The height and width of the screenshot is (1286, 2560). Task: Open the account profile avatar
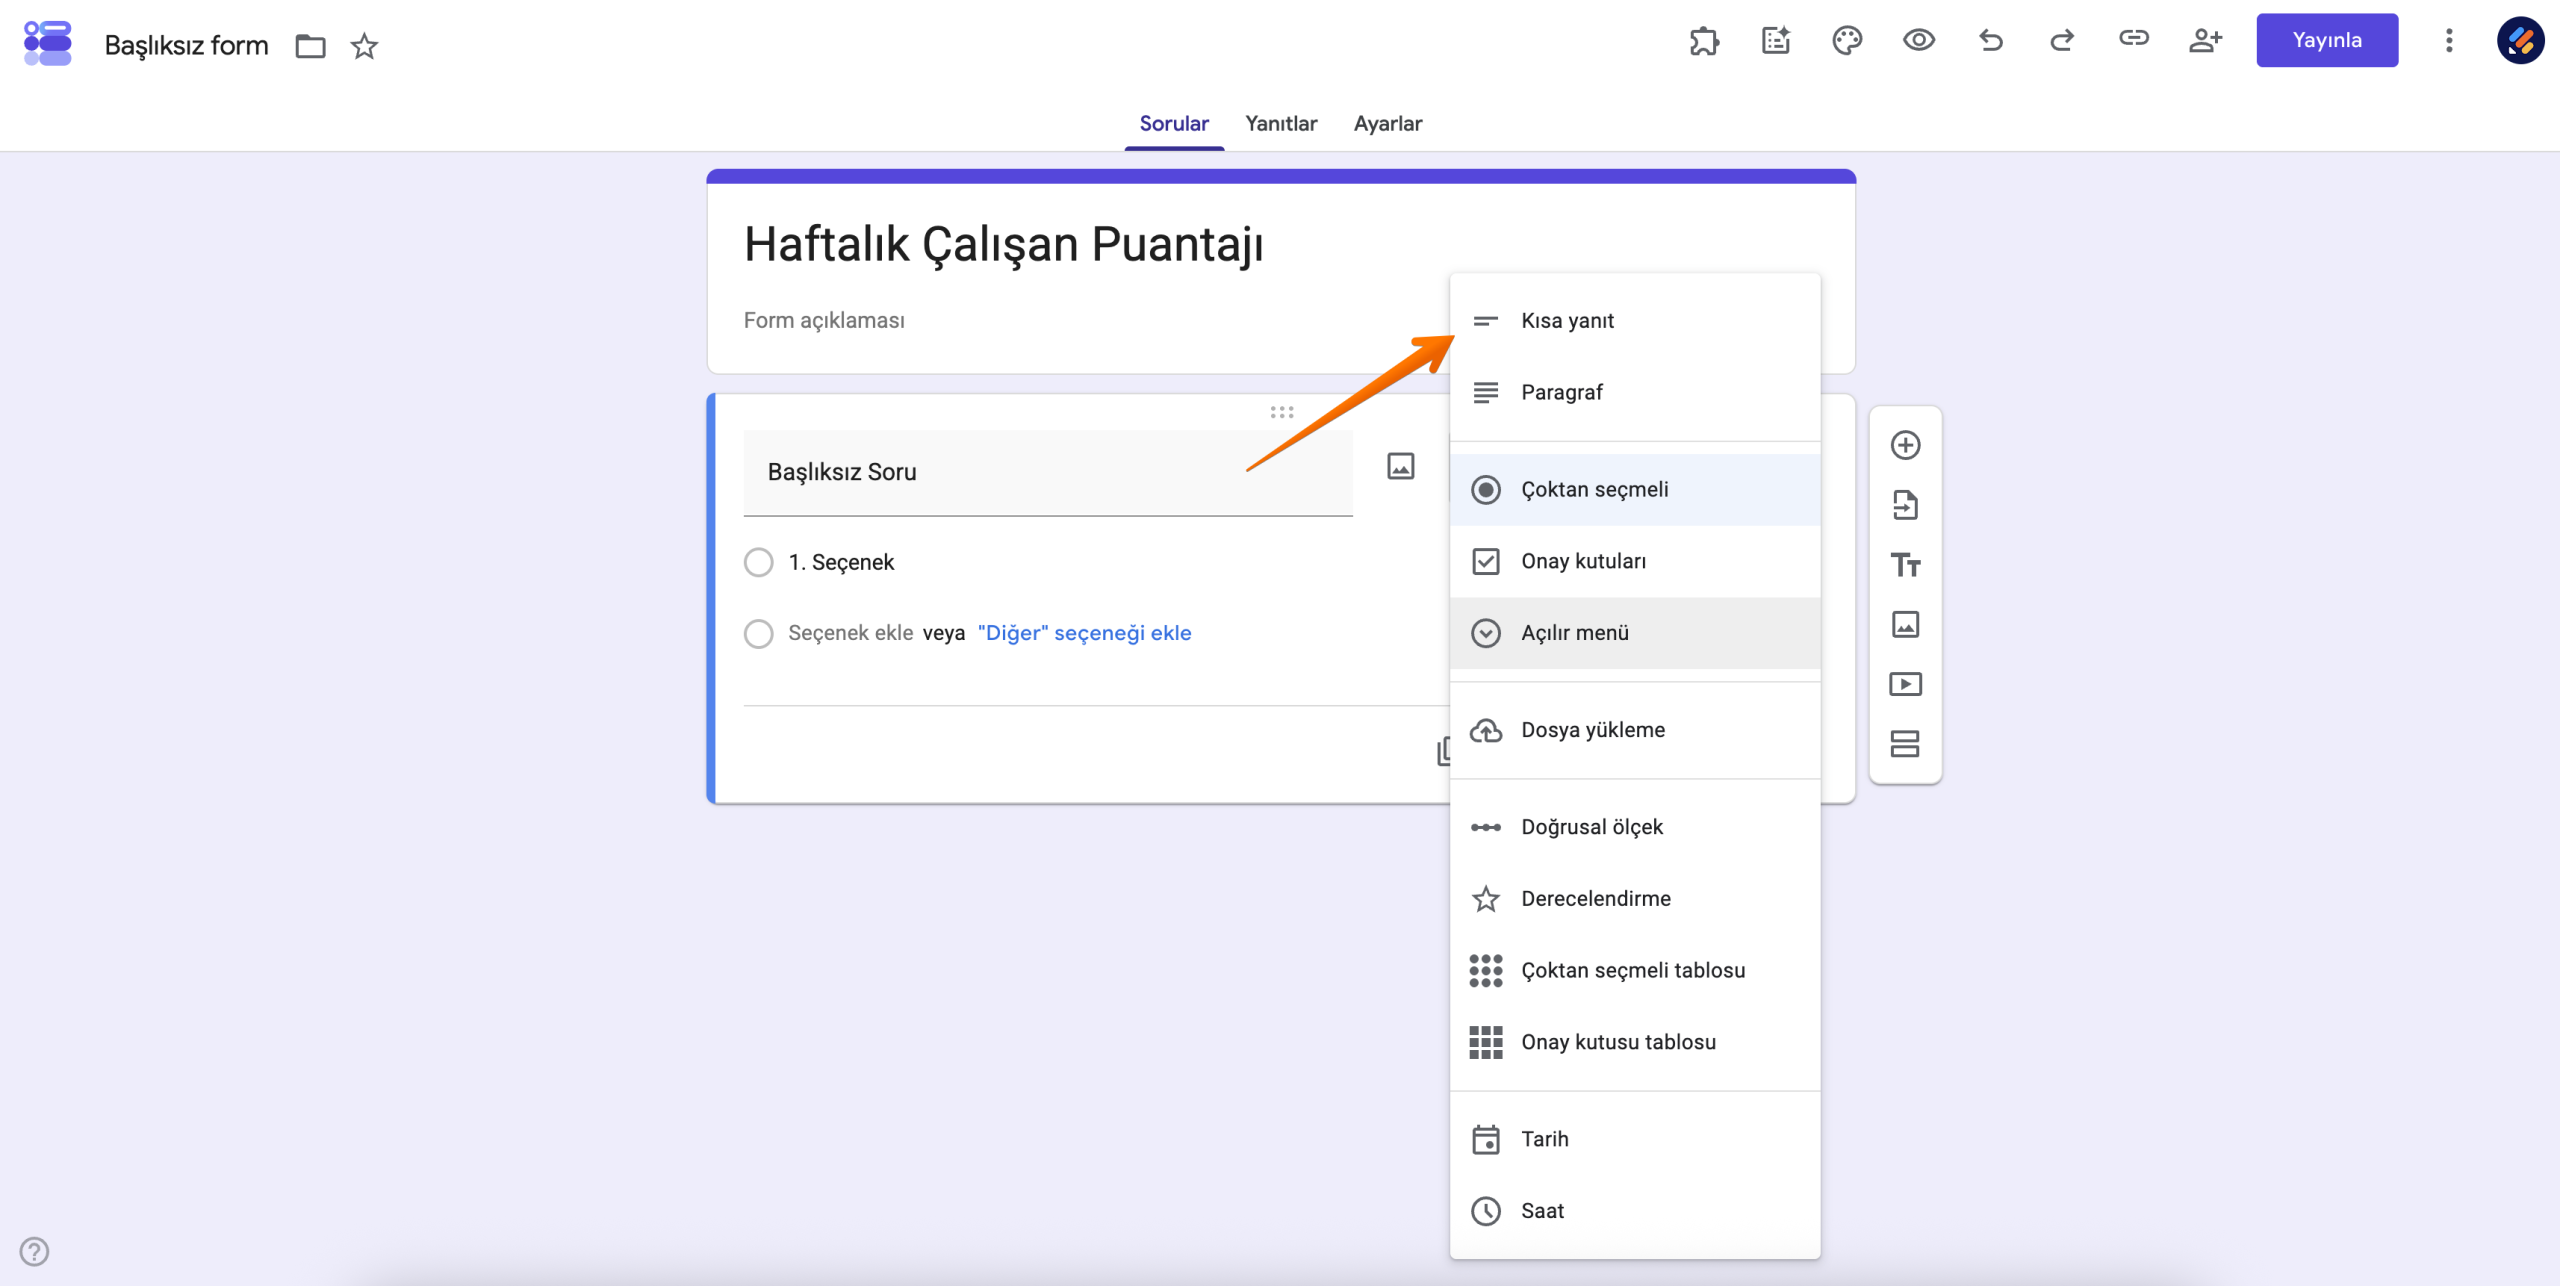[2520, 41]
